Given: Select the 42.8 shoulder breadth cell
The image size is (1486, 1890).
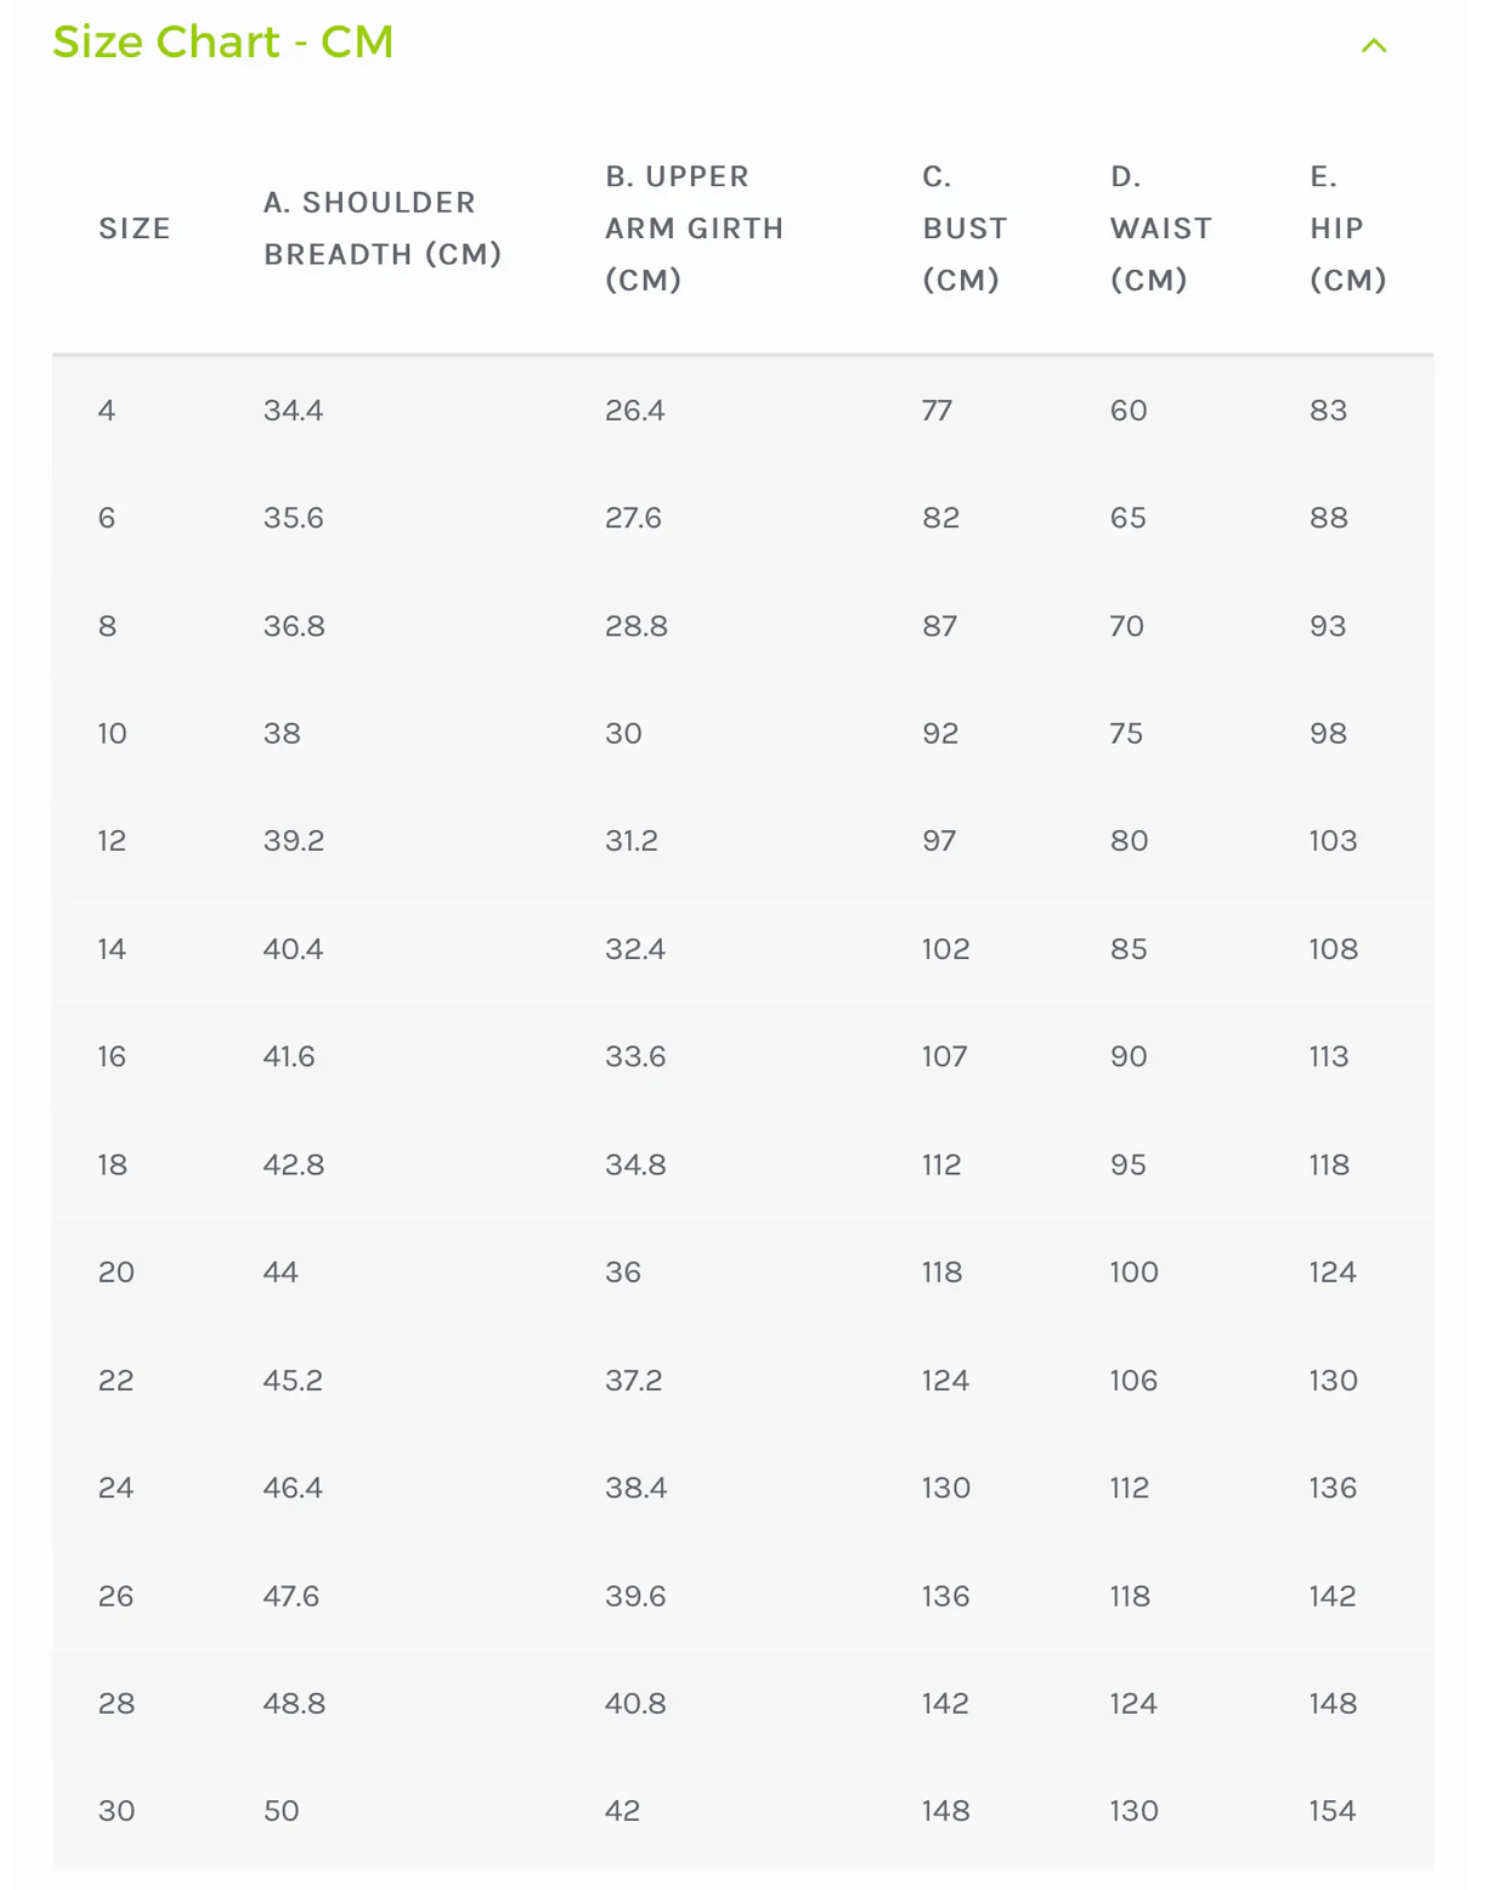Looking at the screenshot, I should click(293, 1165).
